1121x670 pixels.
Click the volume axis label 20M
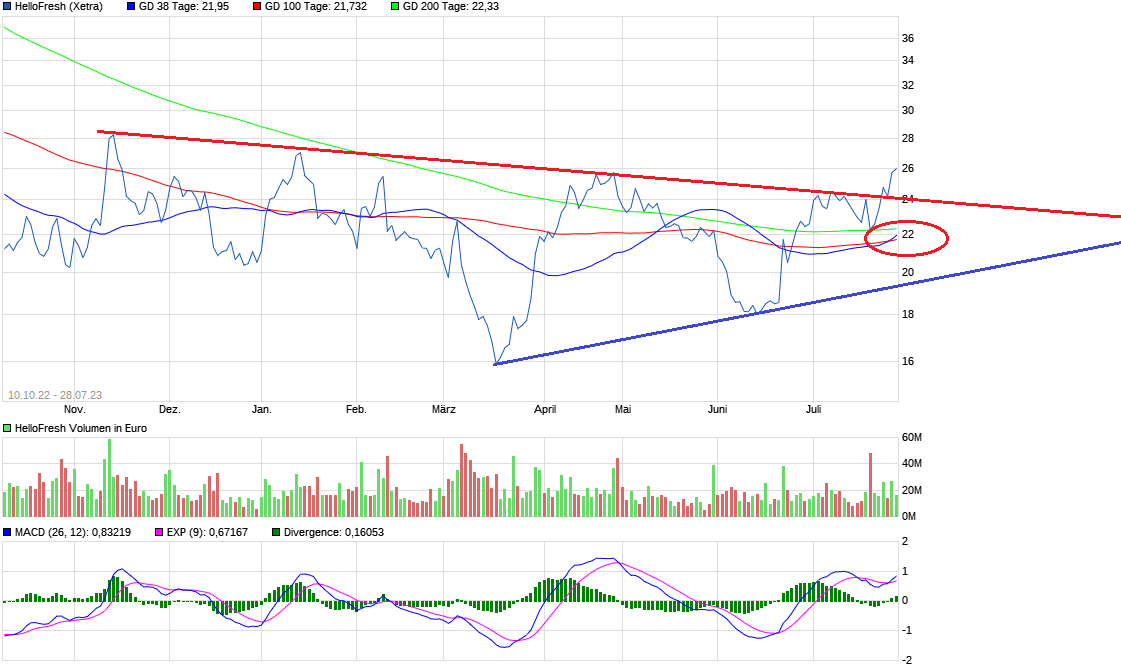coord(912,491)
